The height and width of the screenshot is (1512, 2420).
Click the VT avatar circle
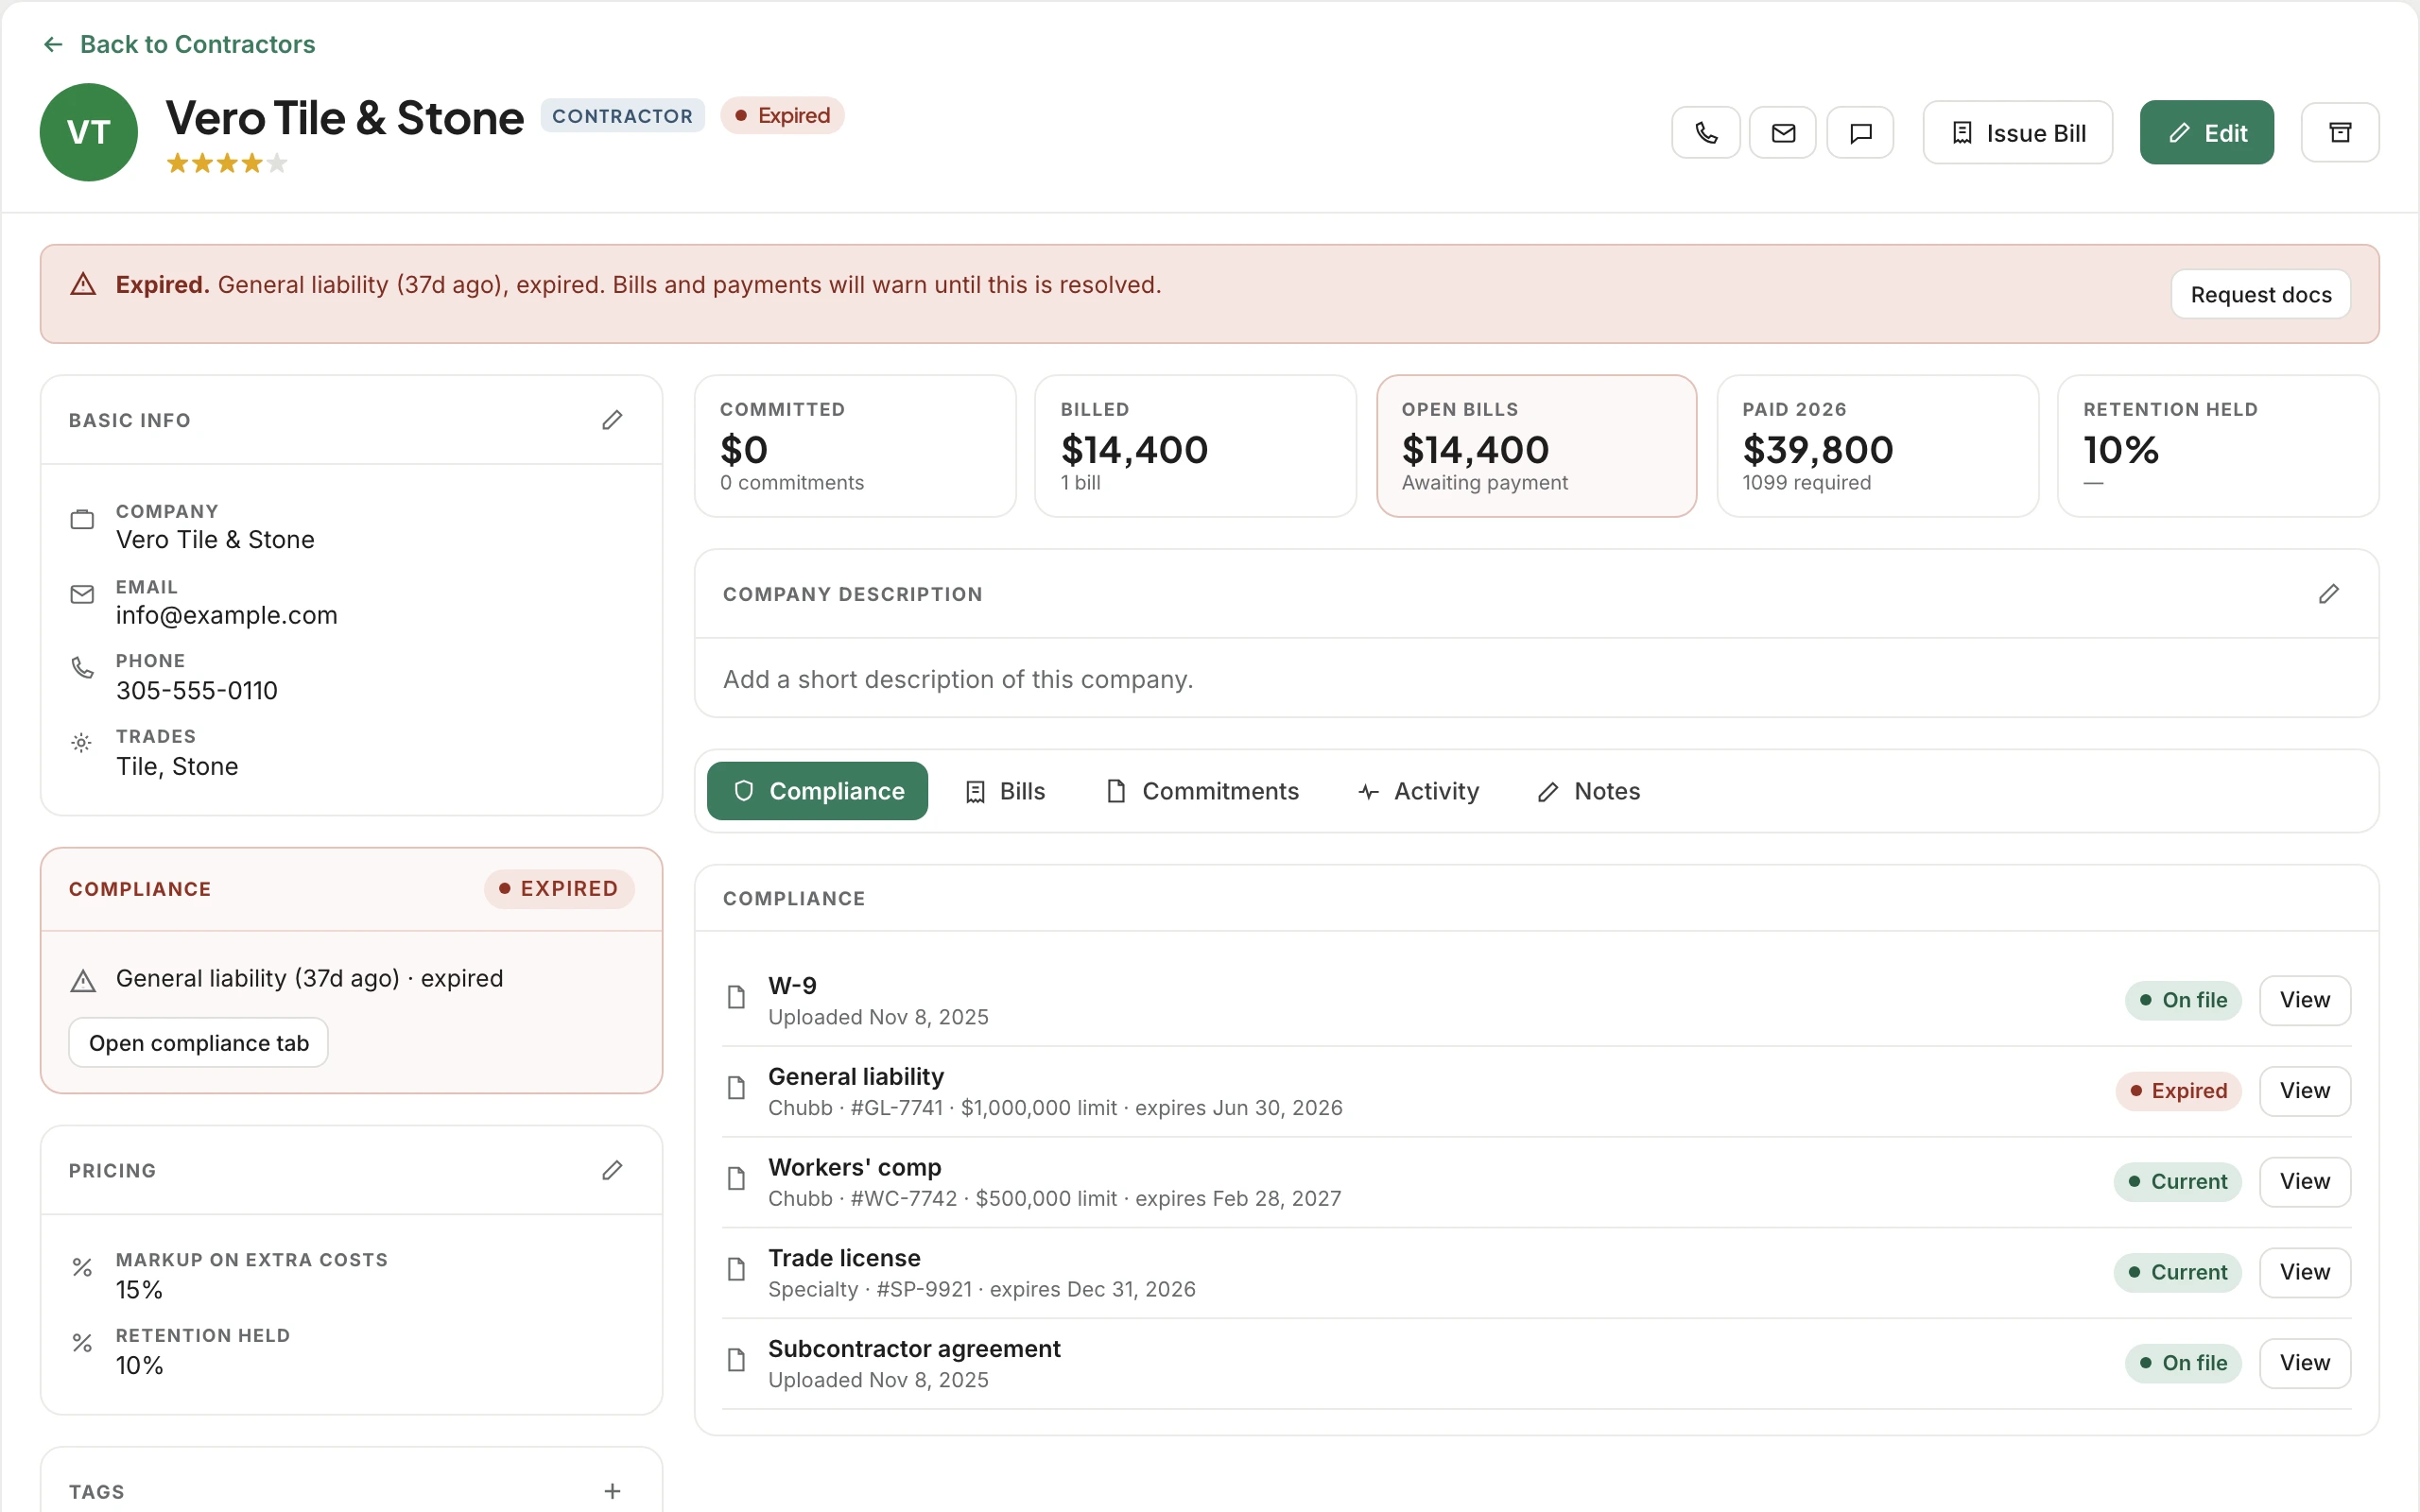point(89,132)
